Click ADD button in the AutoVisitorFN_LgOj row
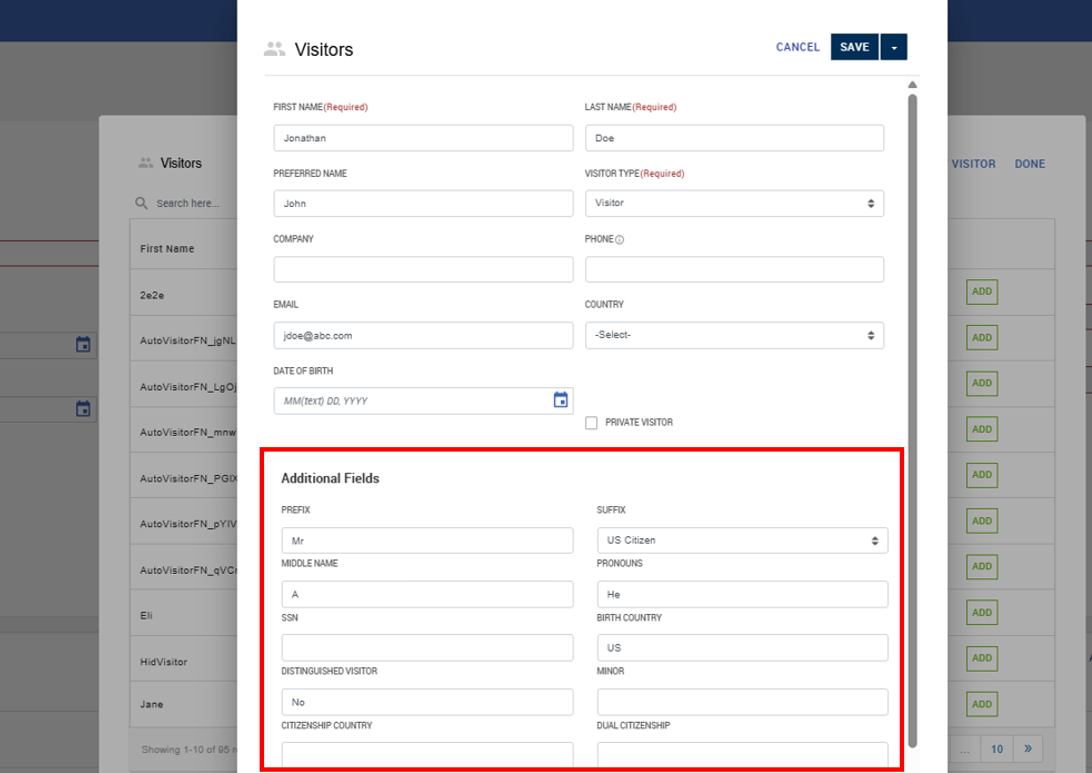This screenshot has width=1092, height=773. point(982,383)
